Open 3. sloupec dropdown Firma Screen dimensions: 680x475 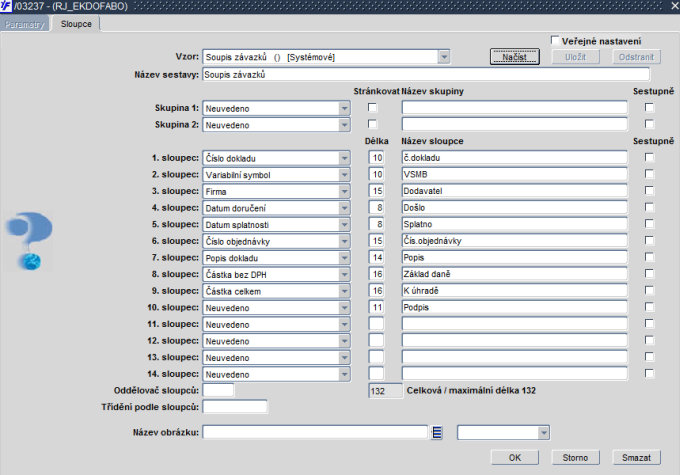click(x=344, y=191)
